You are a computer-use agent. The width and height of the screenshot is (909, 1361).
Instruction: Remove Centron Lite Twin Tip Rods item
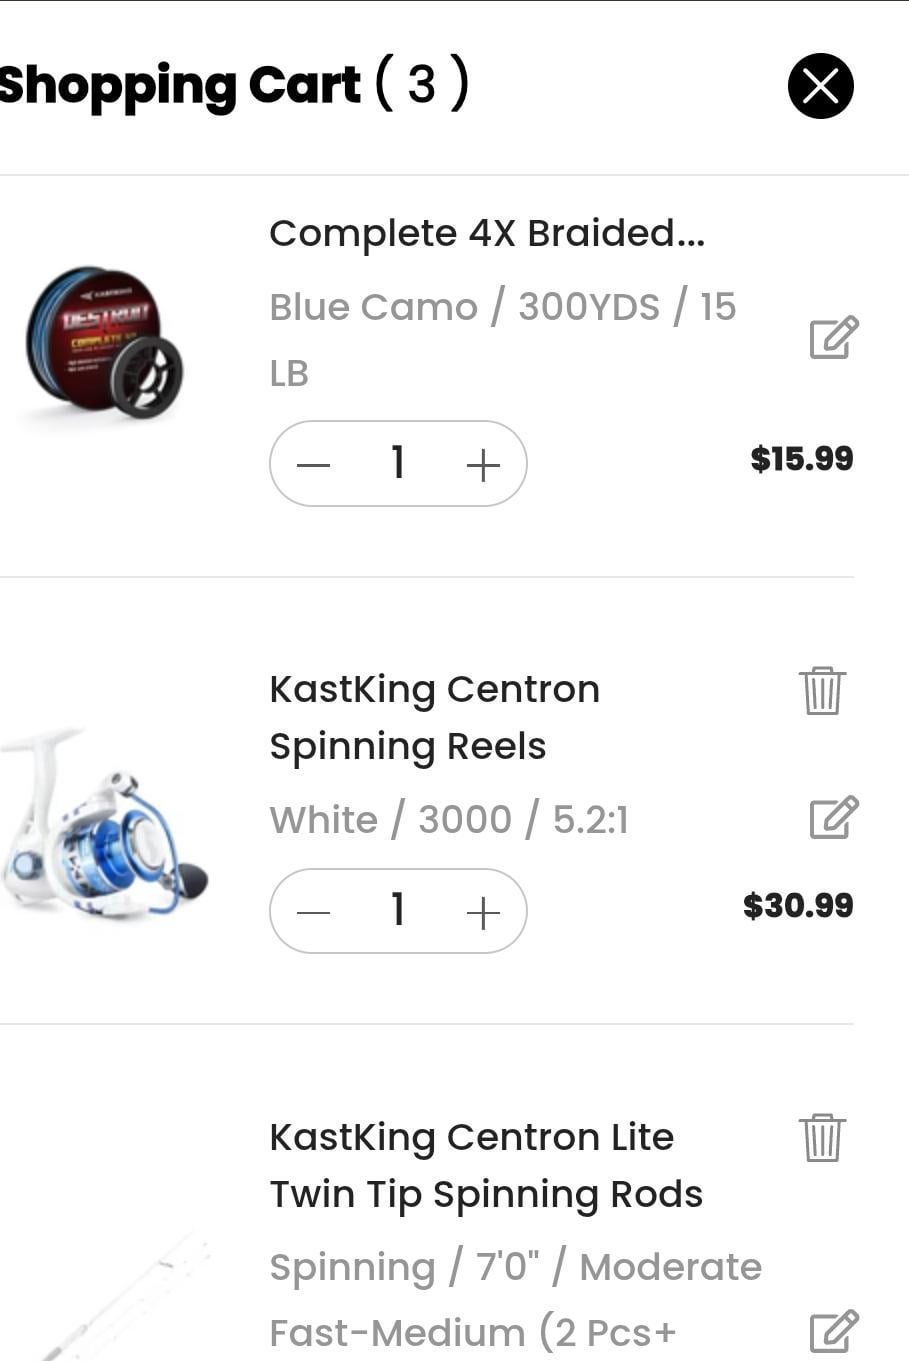pyautogui.click(x=822, y=1138)
